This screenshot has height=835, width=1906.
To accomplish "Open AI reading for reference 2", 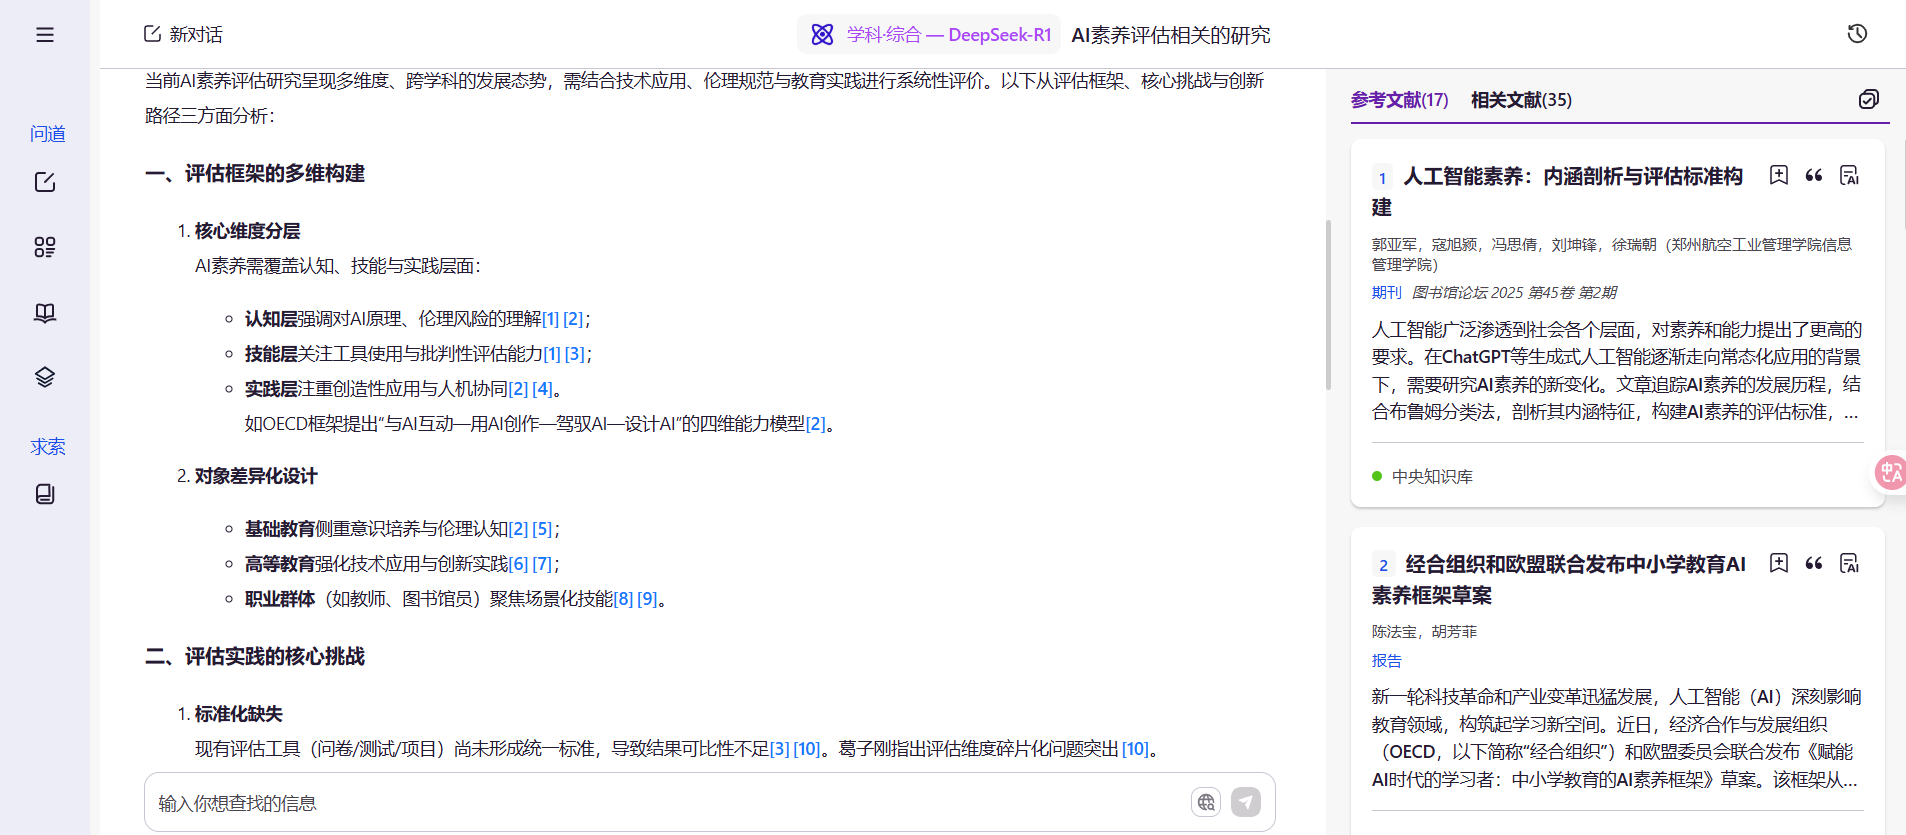I will [x=1849, y=564].
